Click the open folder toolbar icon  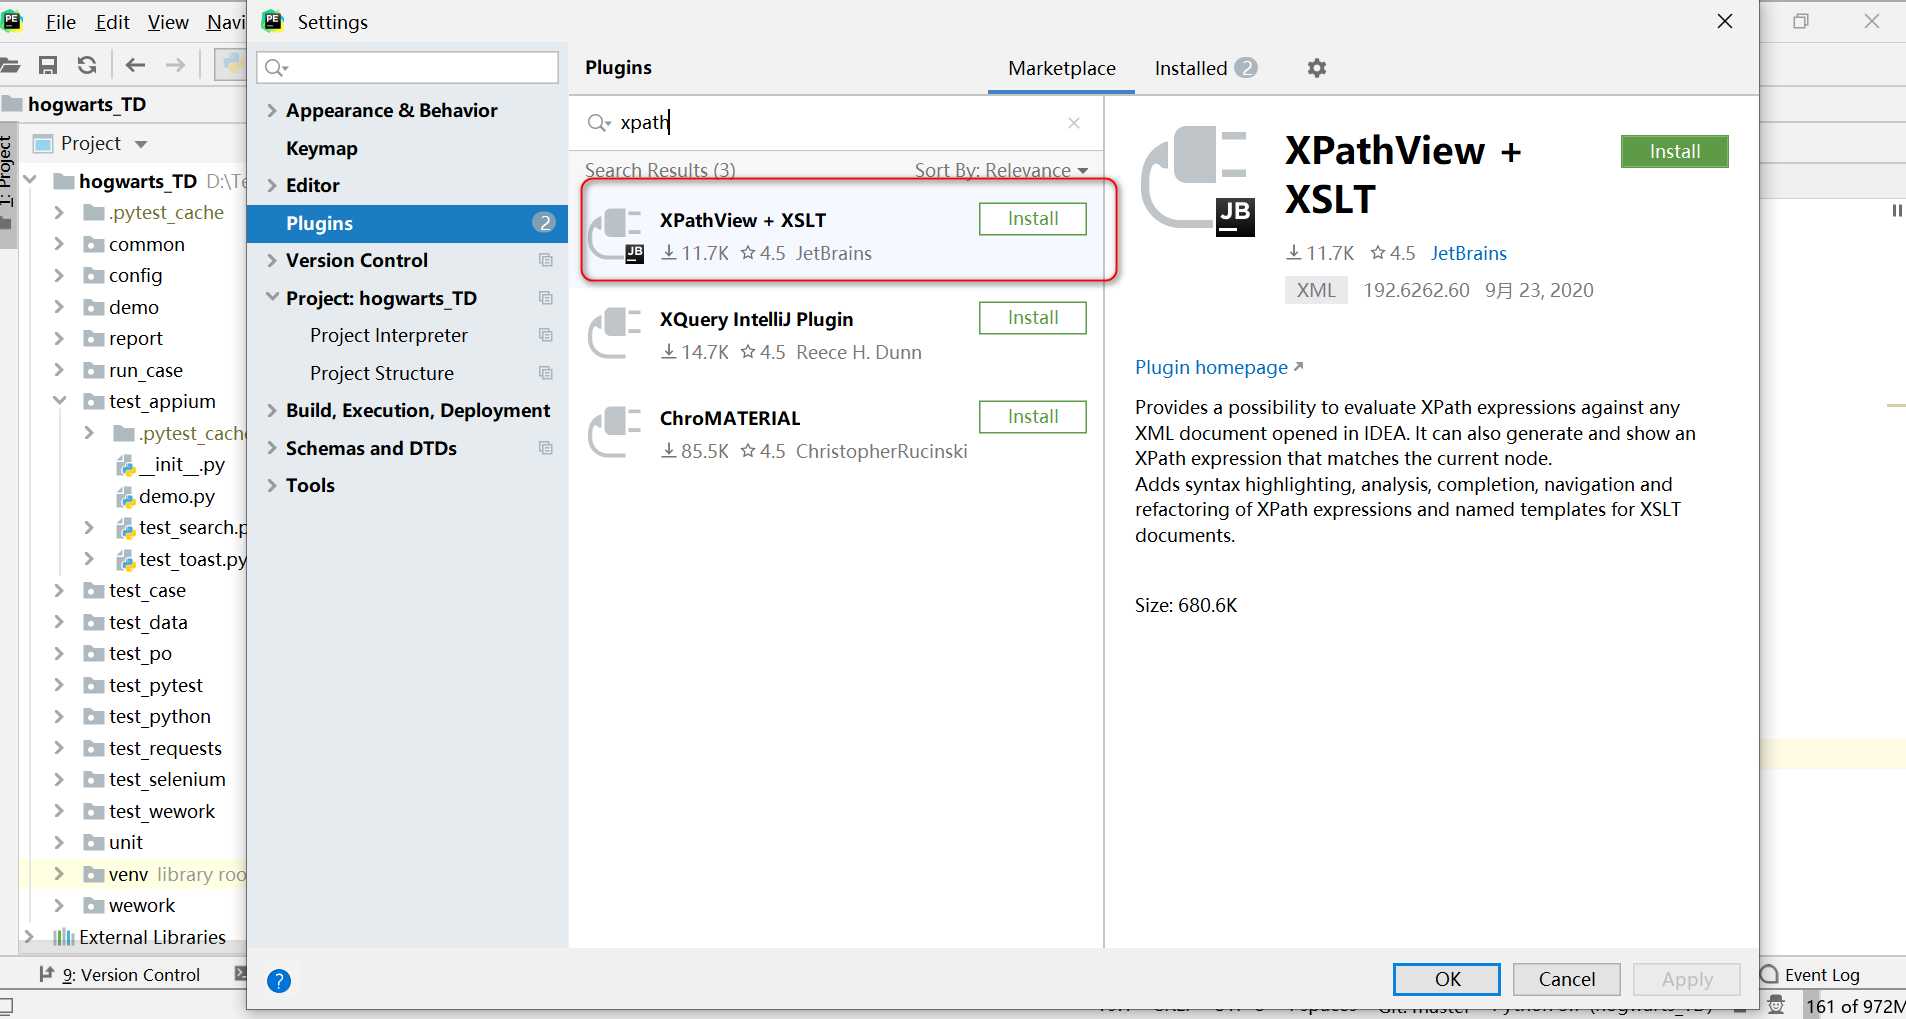[10, 65]
